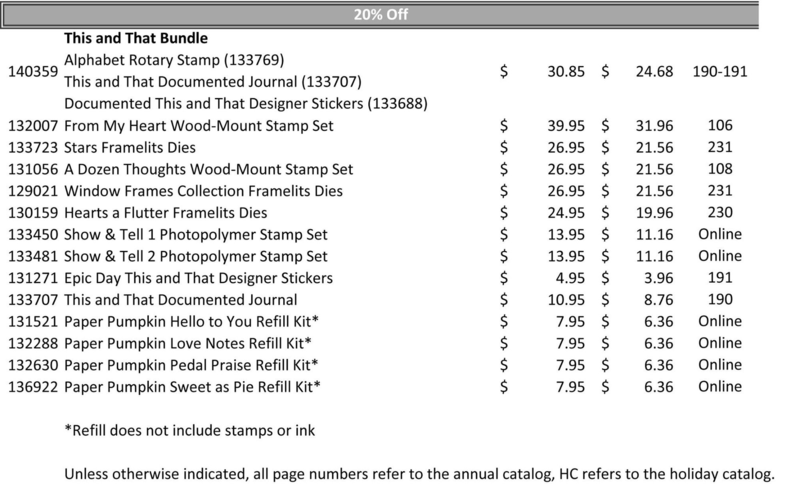
Task: Click From My Heart Wood-Mount Stamp Set
Action: [x=198, y=126]
